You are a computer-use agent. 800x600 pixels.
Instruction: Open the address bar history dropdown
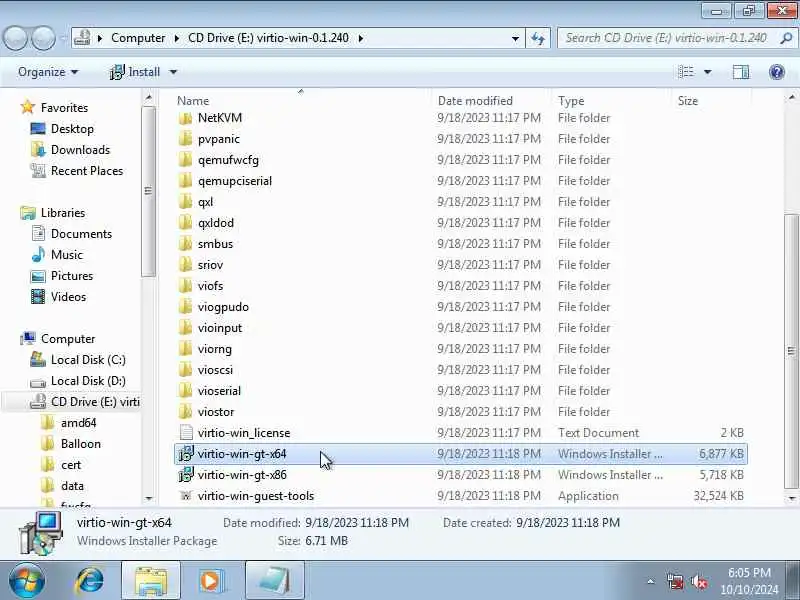pyautogui.click(x=515, y=38)
